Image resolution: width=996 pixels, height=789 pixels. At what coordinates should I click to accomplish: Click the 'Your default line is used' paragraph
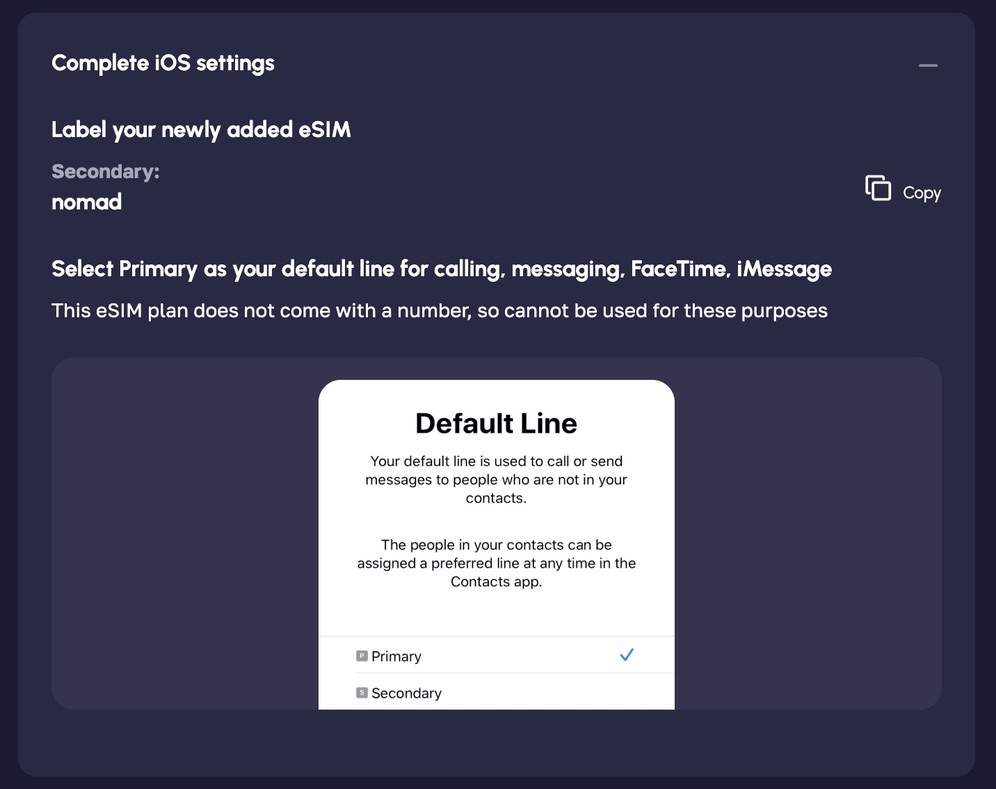[x=496, y=479]
